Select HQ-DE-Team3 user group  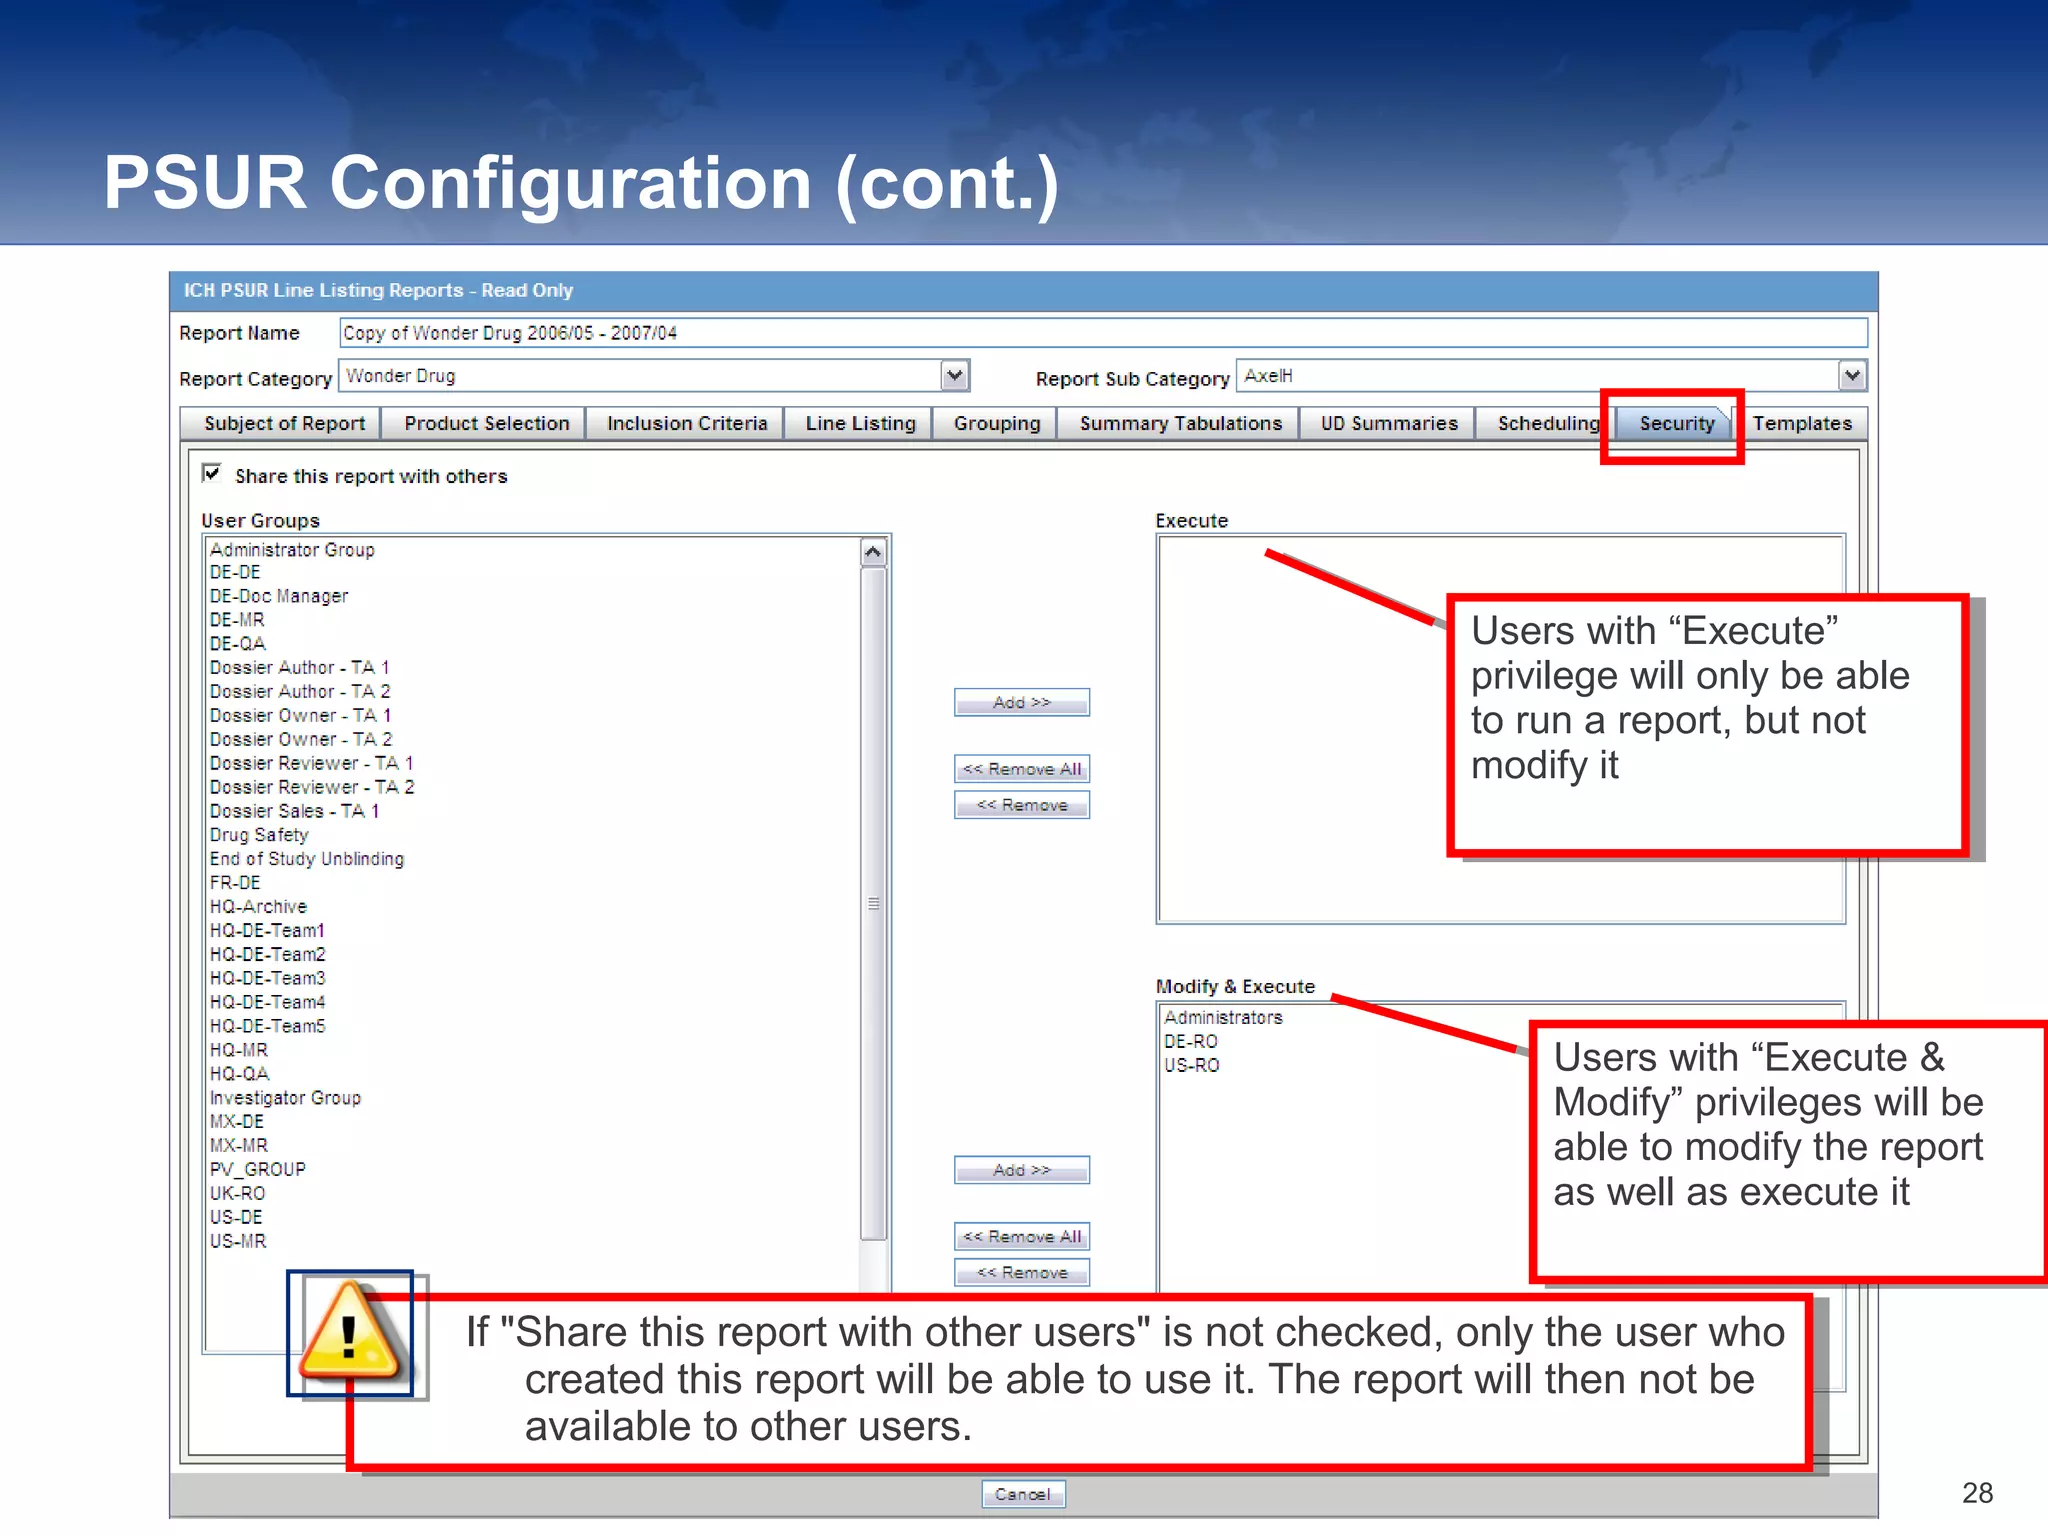point(267,978)
